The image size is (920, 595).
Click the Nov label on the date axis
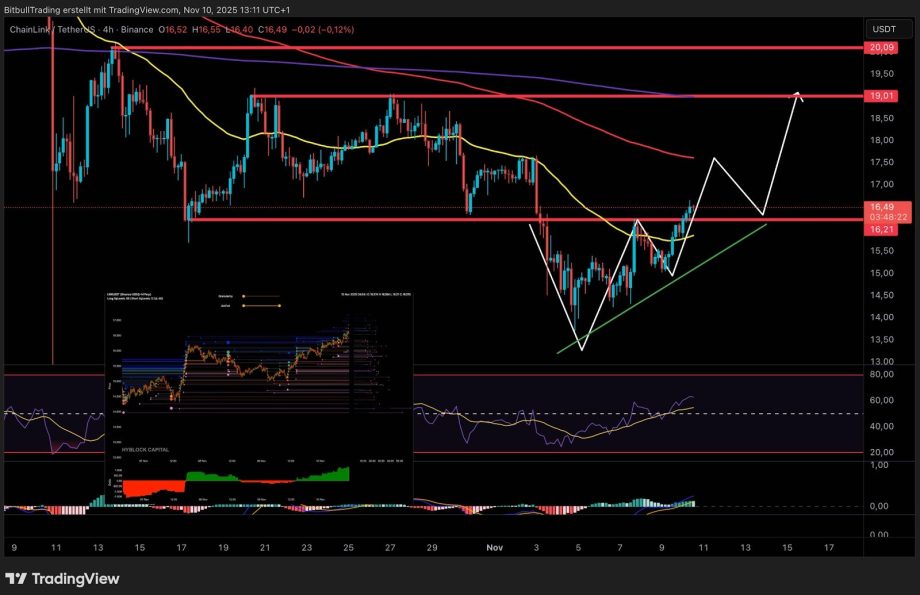(494, 548)
